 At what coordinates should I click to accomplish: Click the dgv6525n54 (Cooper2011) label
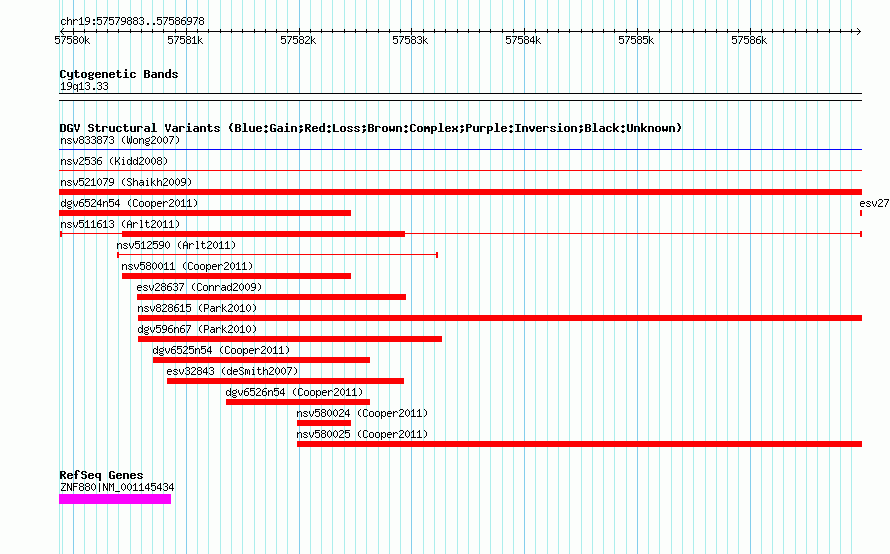221,350
